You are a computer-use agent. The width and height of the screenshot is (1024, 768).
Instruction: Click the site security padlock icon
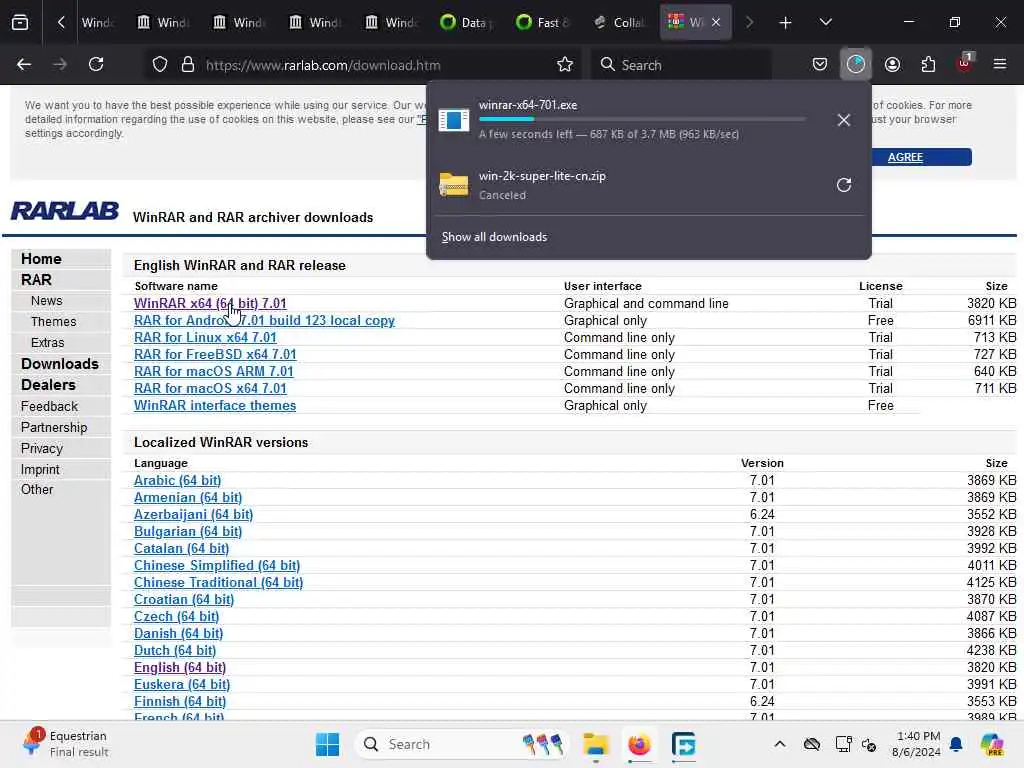point(188,65)
